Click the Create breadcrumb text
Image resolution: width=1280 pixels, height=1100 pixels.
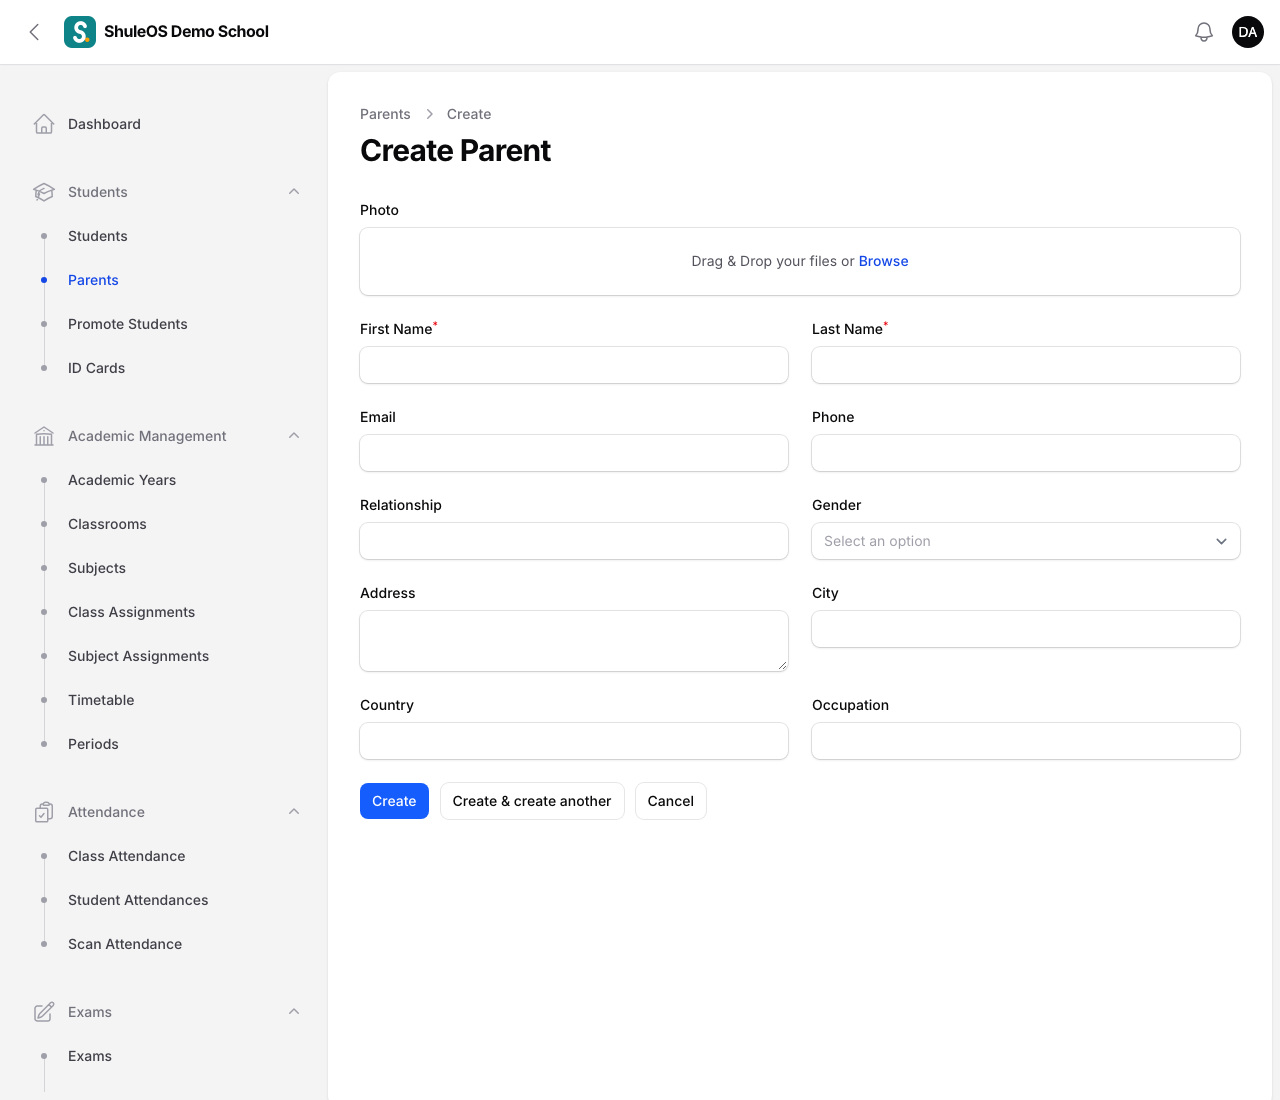[469, 114]
